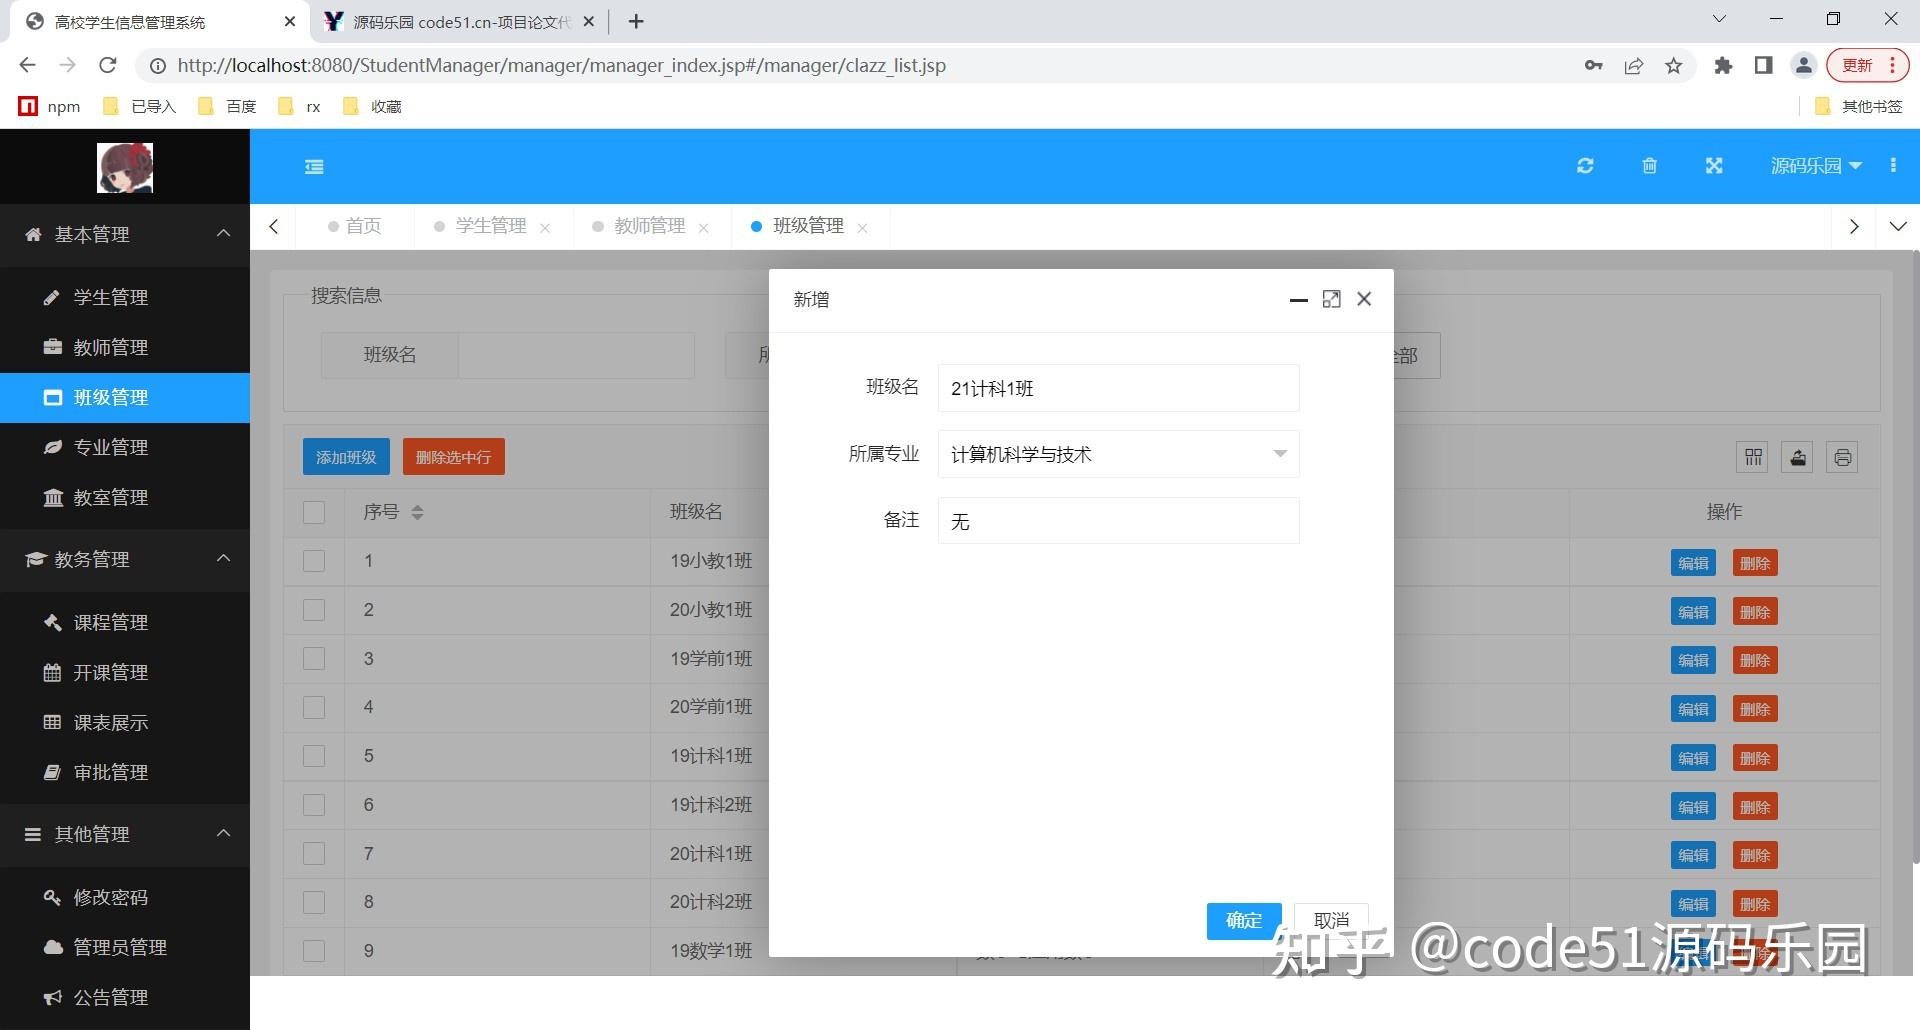Screen dimensions: 1920x1030
Task: Select 课程管理 in the sidebar menu
Action: [111, 622]
